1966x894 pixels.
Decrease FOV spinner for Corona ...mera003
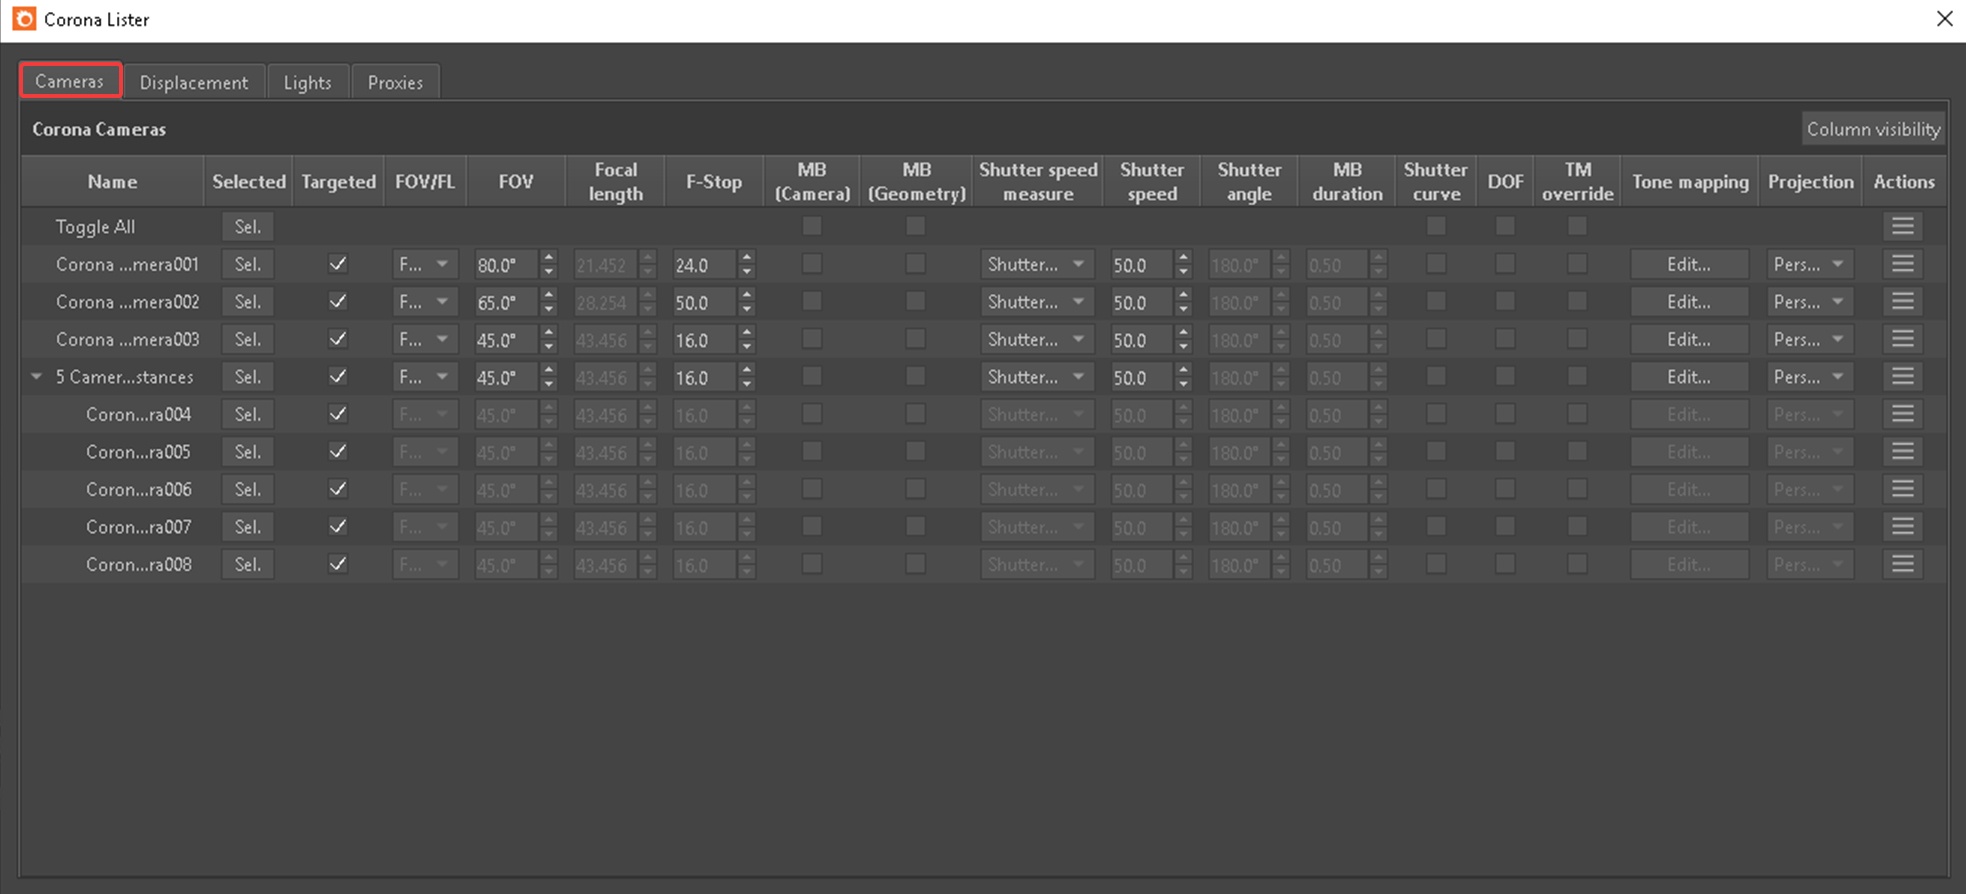coord(548,347)
